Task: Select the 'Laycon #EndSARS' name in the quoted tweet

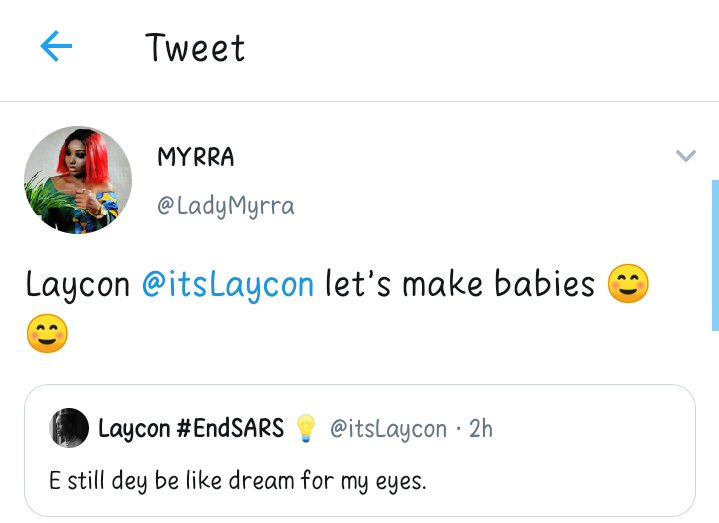Action: point(191,429)
